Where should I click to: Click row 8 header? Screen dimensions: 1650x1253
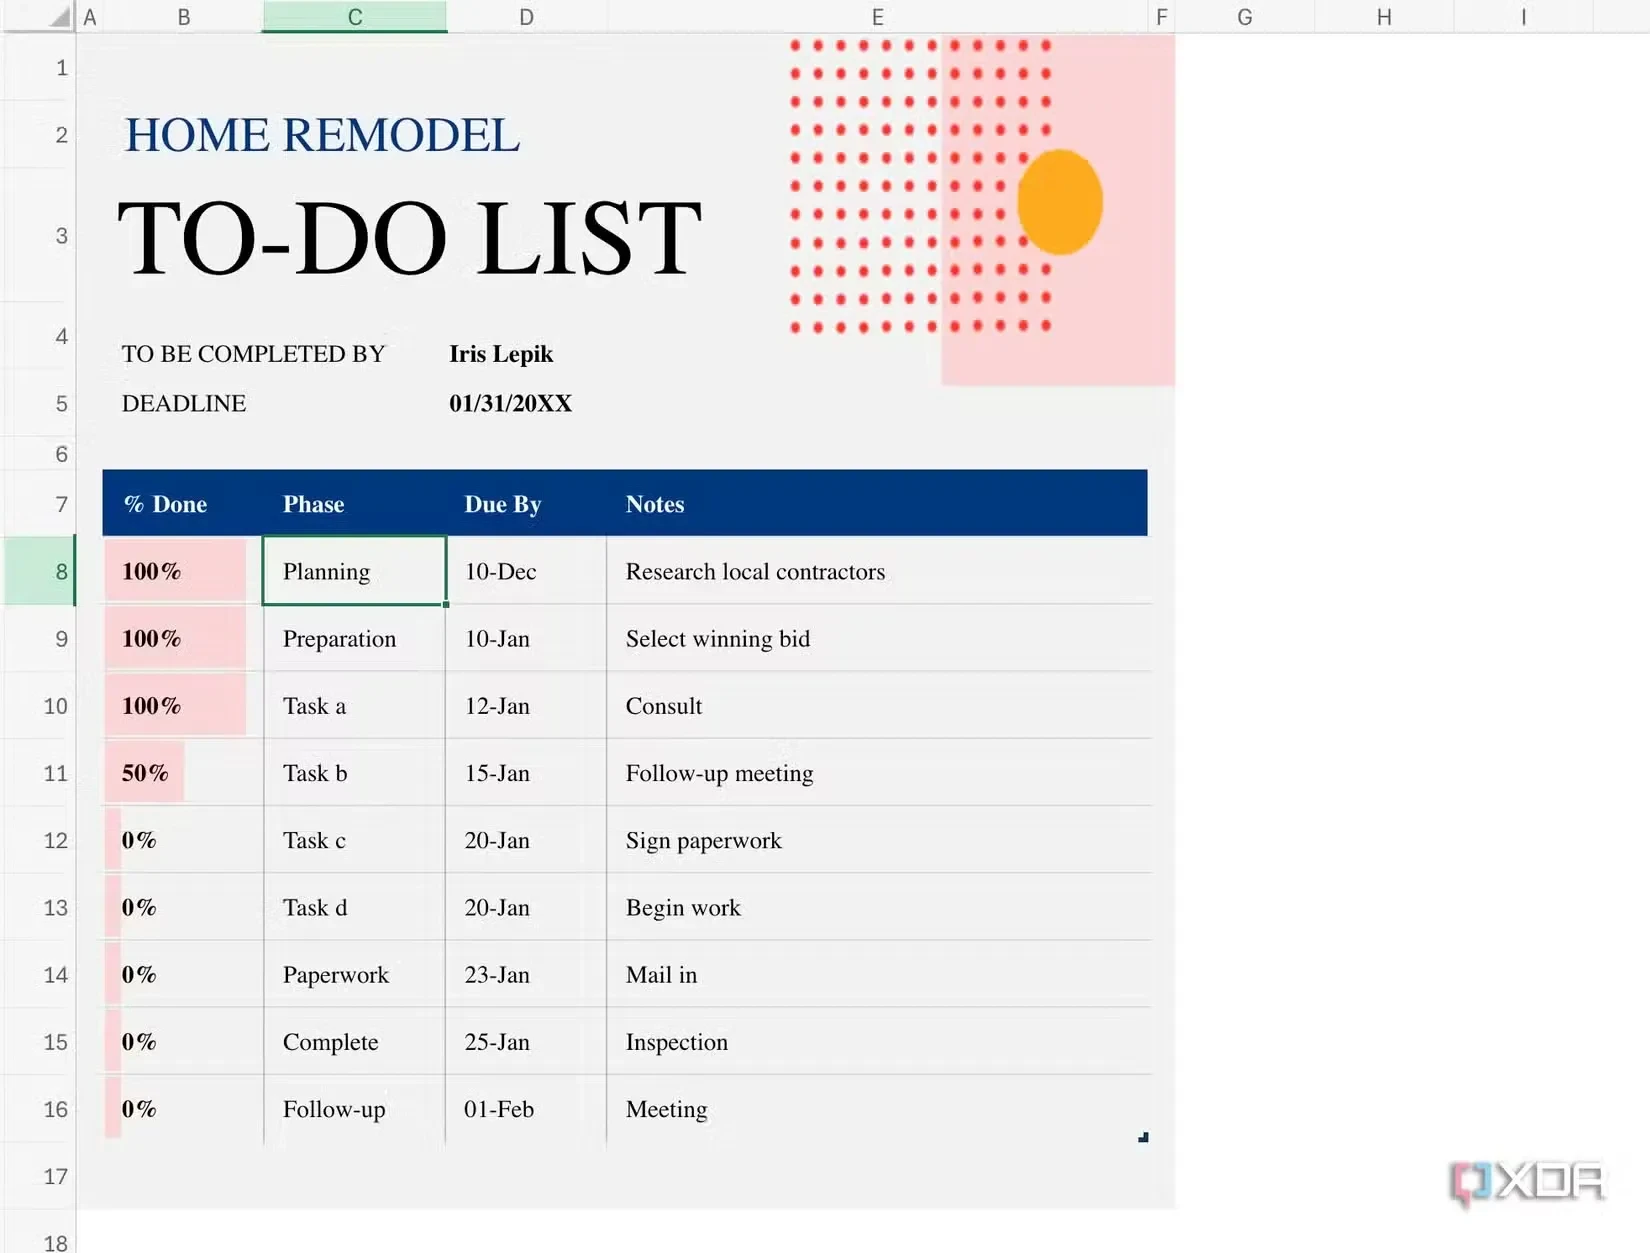60,571
